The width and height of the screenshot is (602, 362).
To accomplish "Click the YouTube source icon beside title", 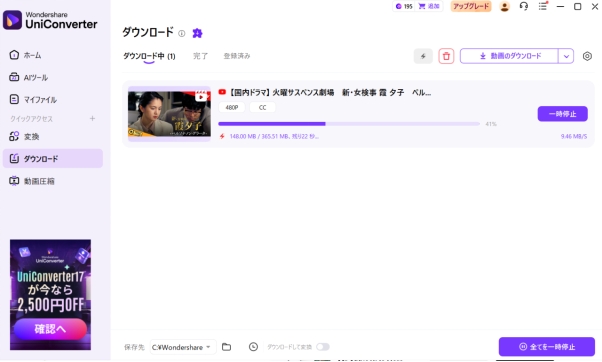I will [x=222, y=92].
